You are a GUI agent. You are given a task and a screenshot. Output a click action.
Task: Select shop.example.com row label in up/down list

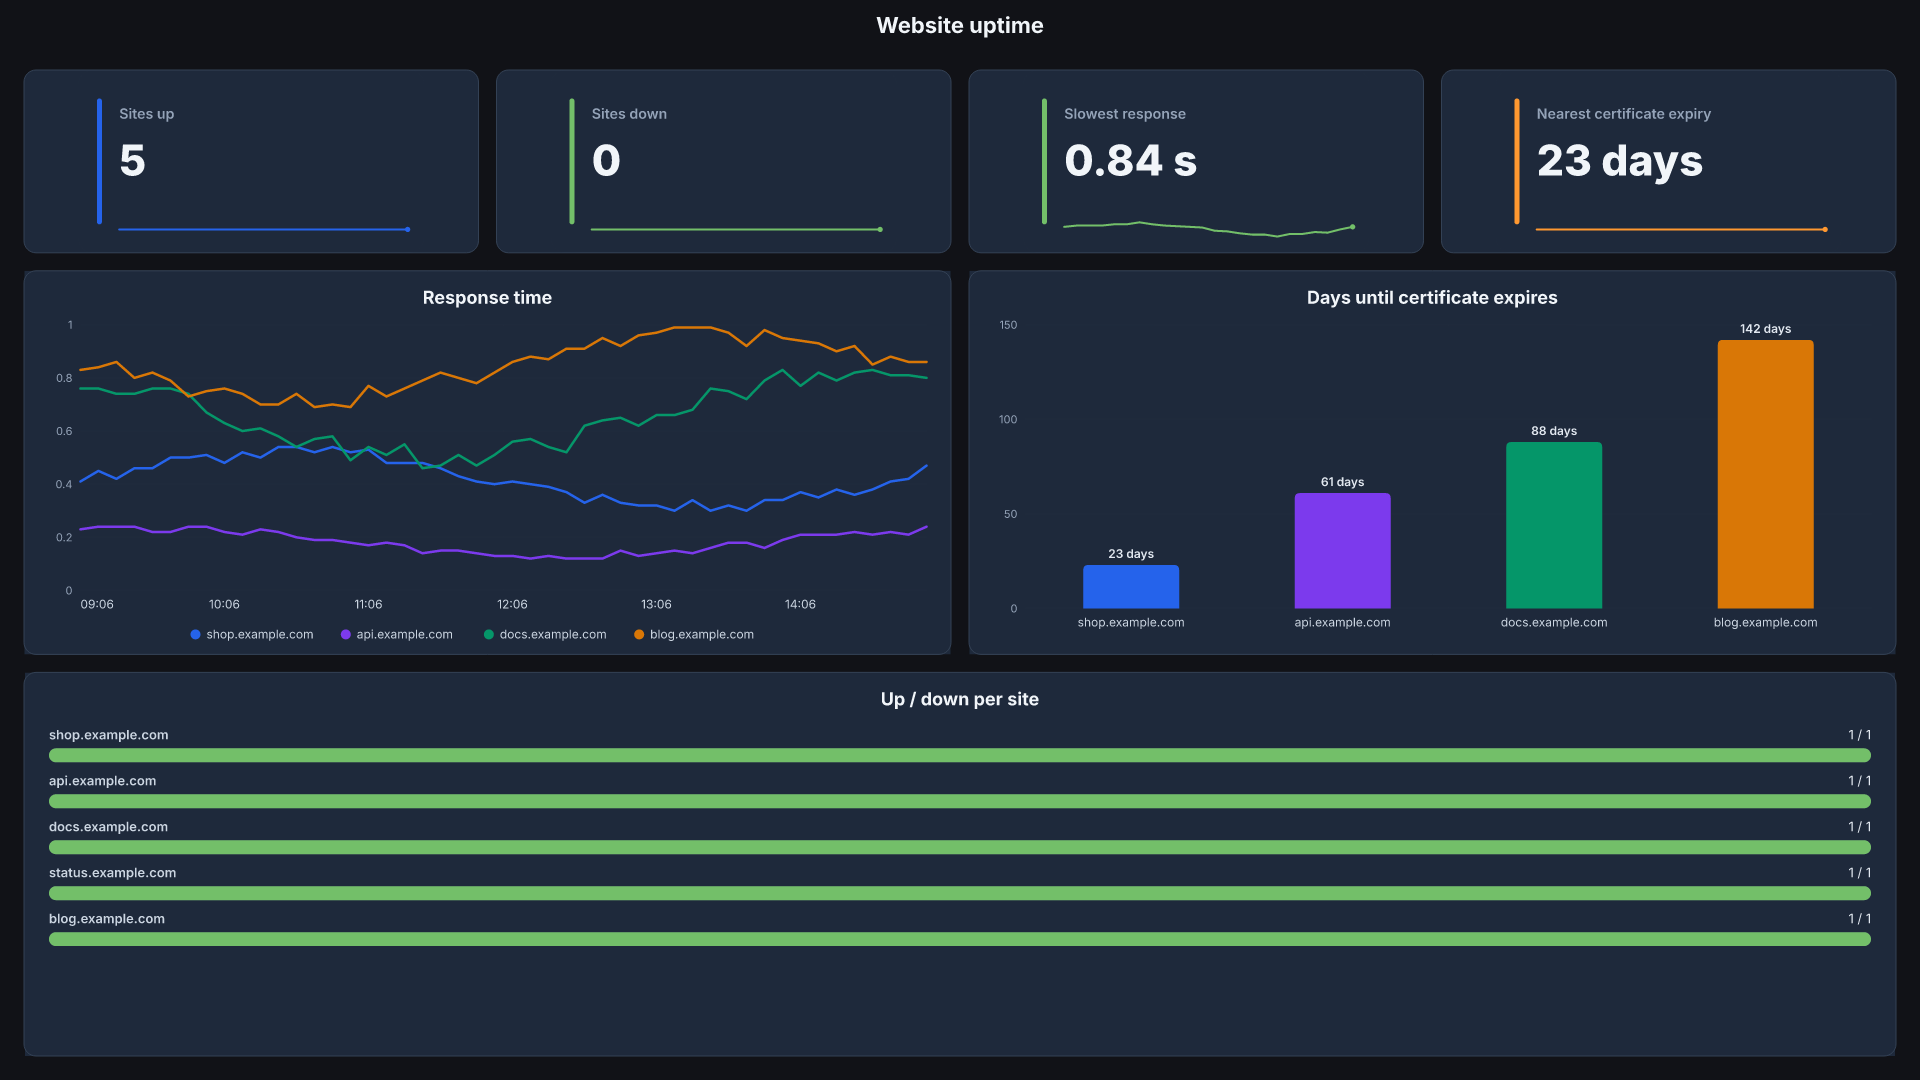pyautogui.click(x=108, y=735)
